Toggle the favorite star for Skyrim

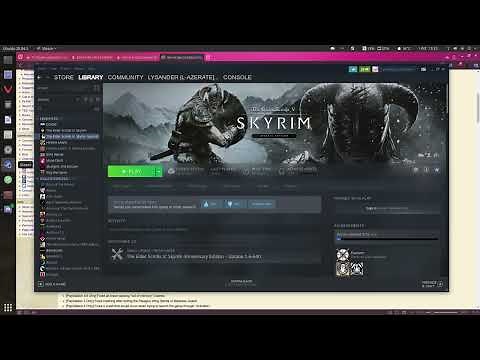(437, 170)
